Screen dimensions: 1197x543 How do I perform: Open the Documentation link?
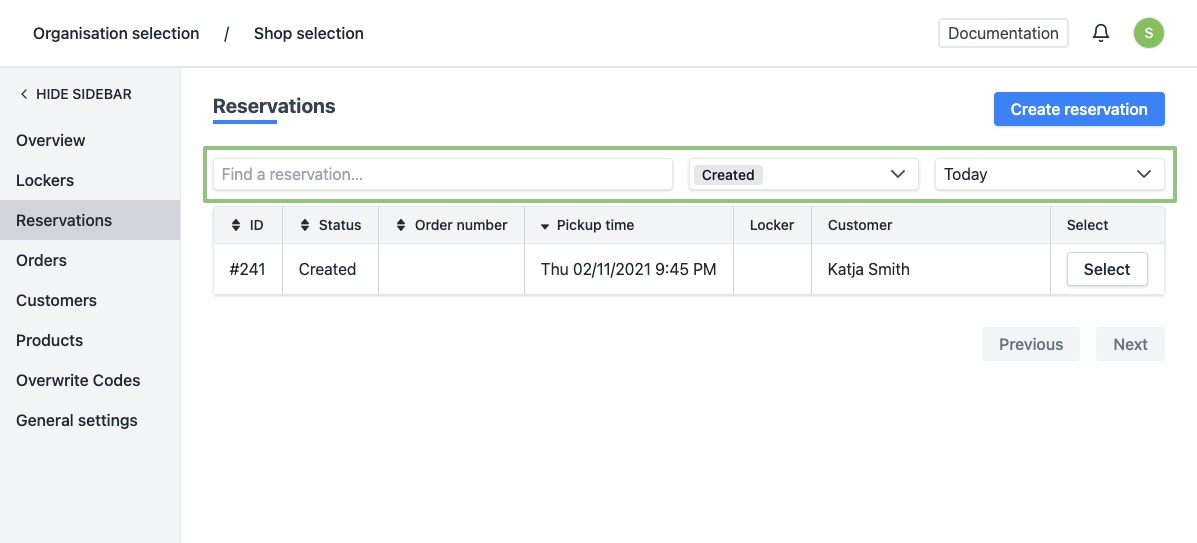(1003, 33)
